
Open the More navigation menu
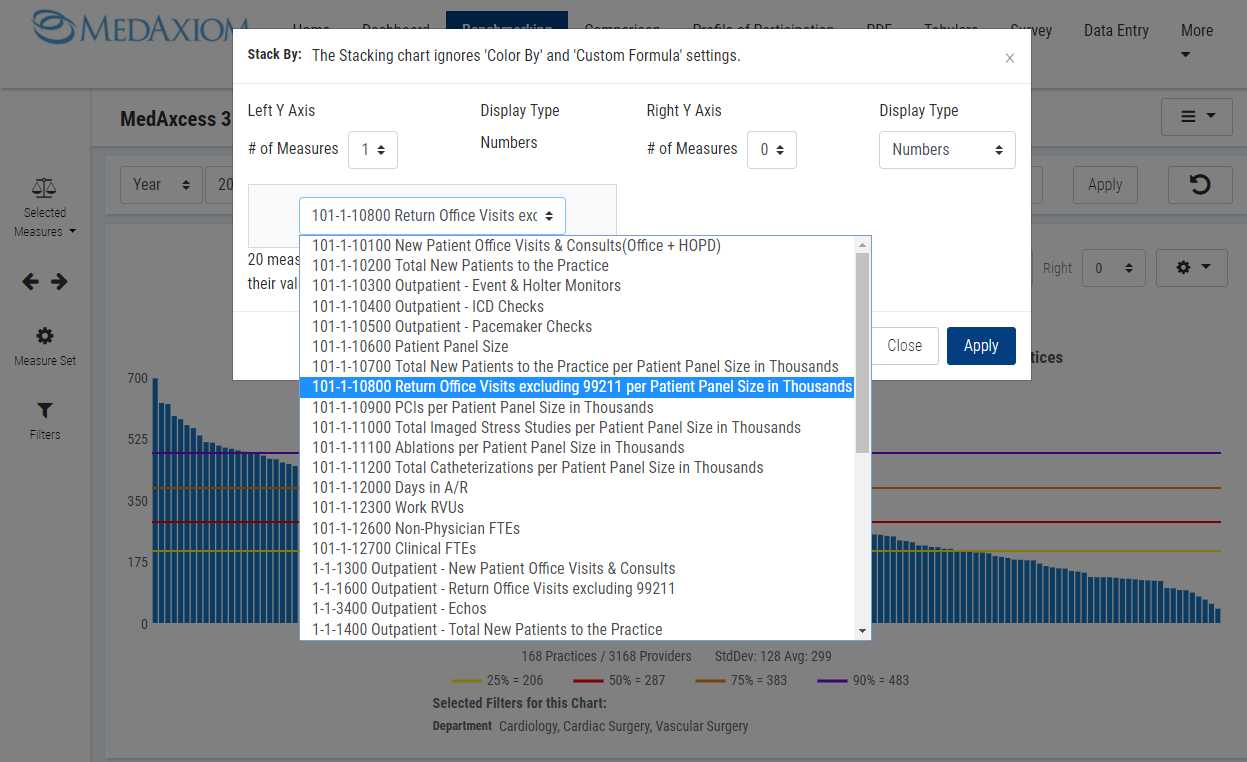click(1196, 41)
